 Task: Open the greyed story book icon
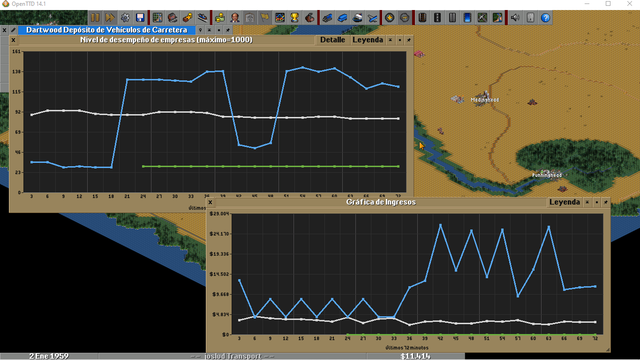click(250, 18)
